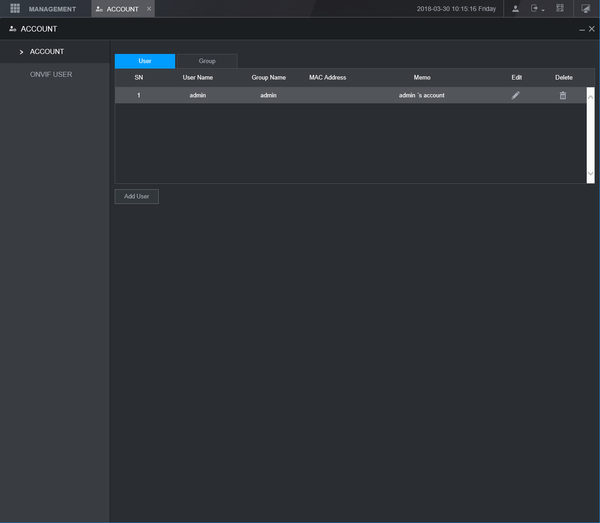This screenshot has height=523, width=600.
Task: Click the user list scrollbar up arrow
Action: [x=590, y=97]
